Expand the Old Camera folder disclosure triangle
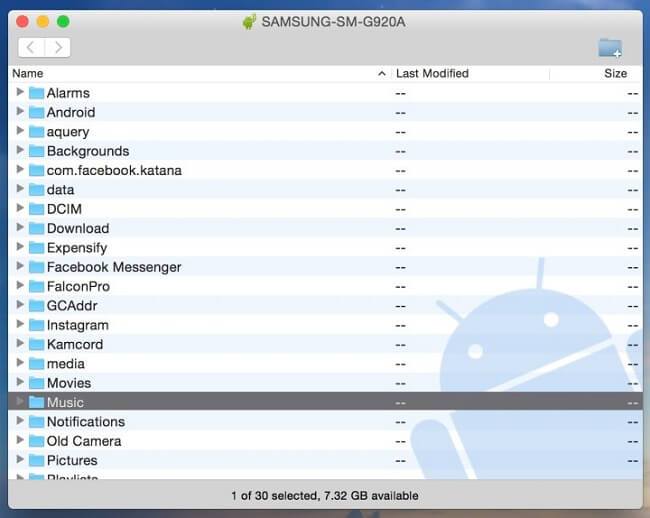This screenshot has height=518, width=650. click(19, 440)
